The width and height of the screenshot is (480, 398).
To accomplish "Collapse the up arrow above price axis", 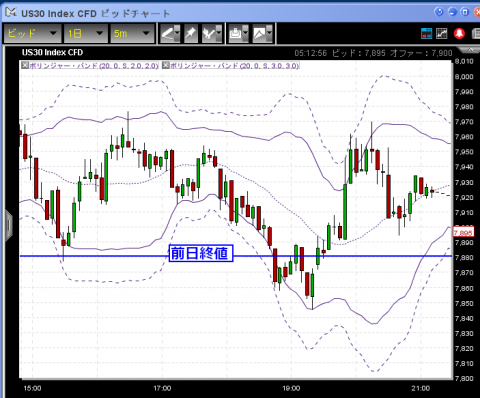I will [470, 50].
